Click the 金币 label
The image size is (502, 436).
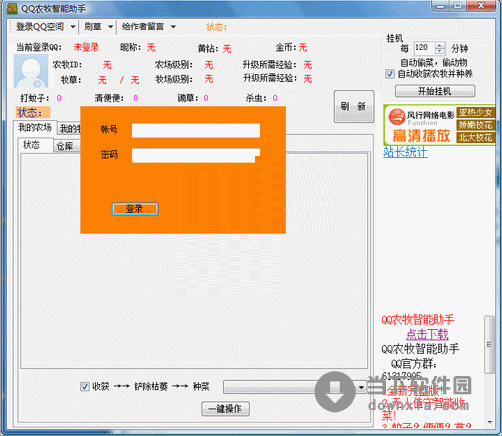286,47
